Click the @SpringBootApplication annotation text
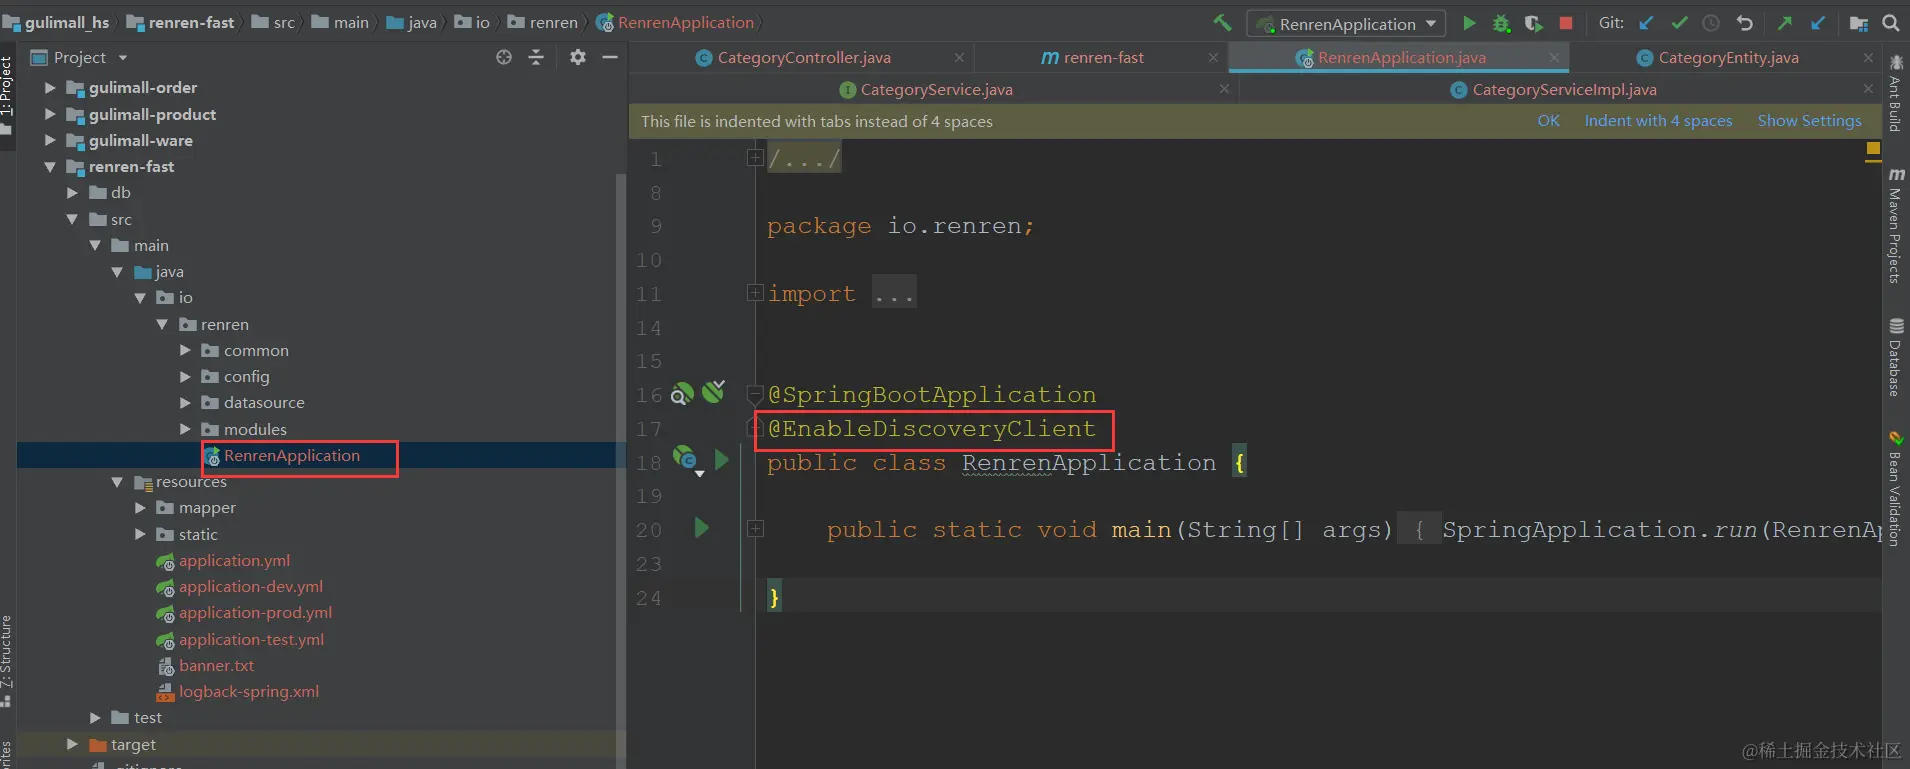This screenshot has width=1910, height=769. [931, 395]
